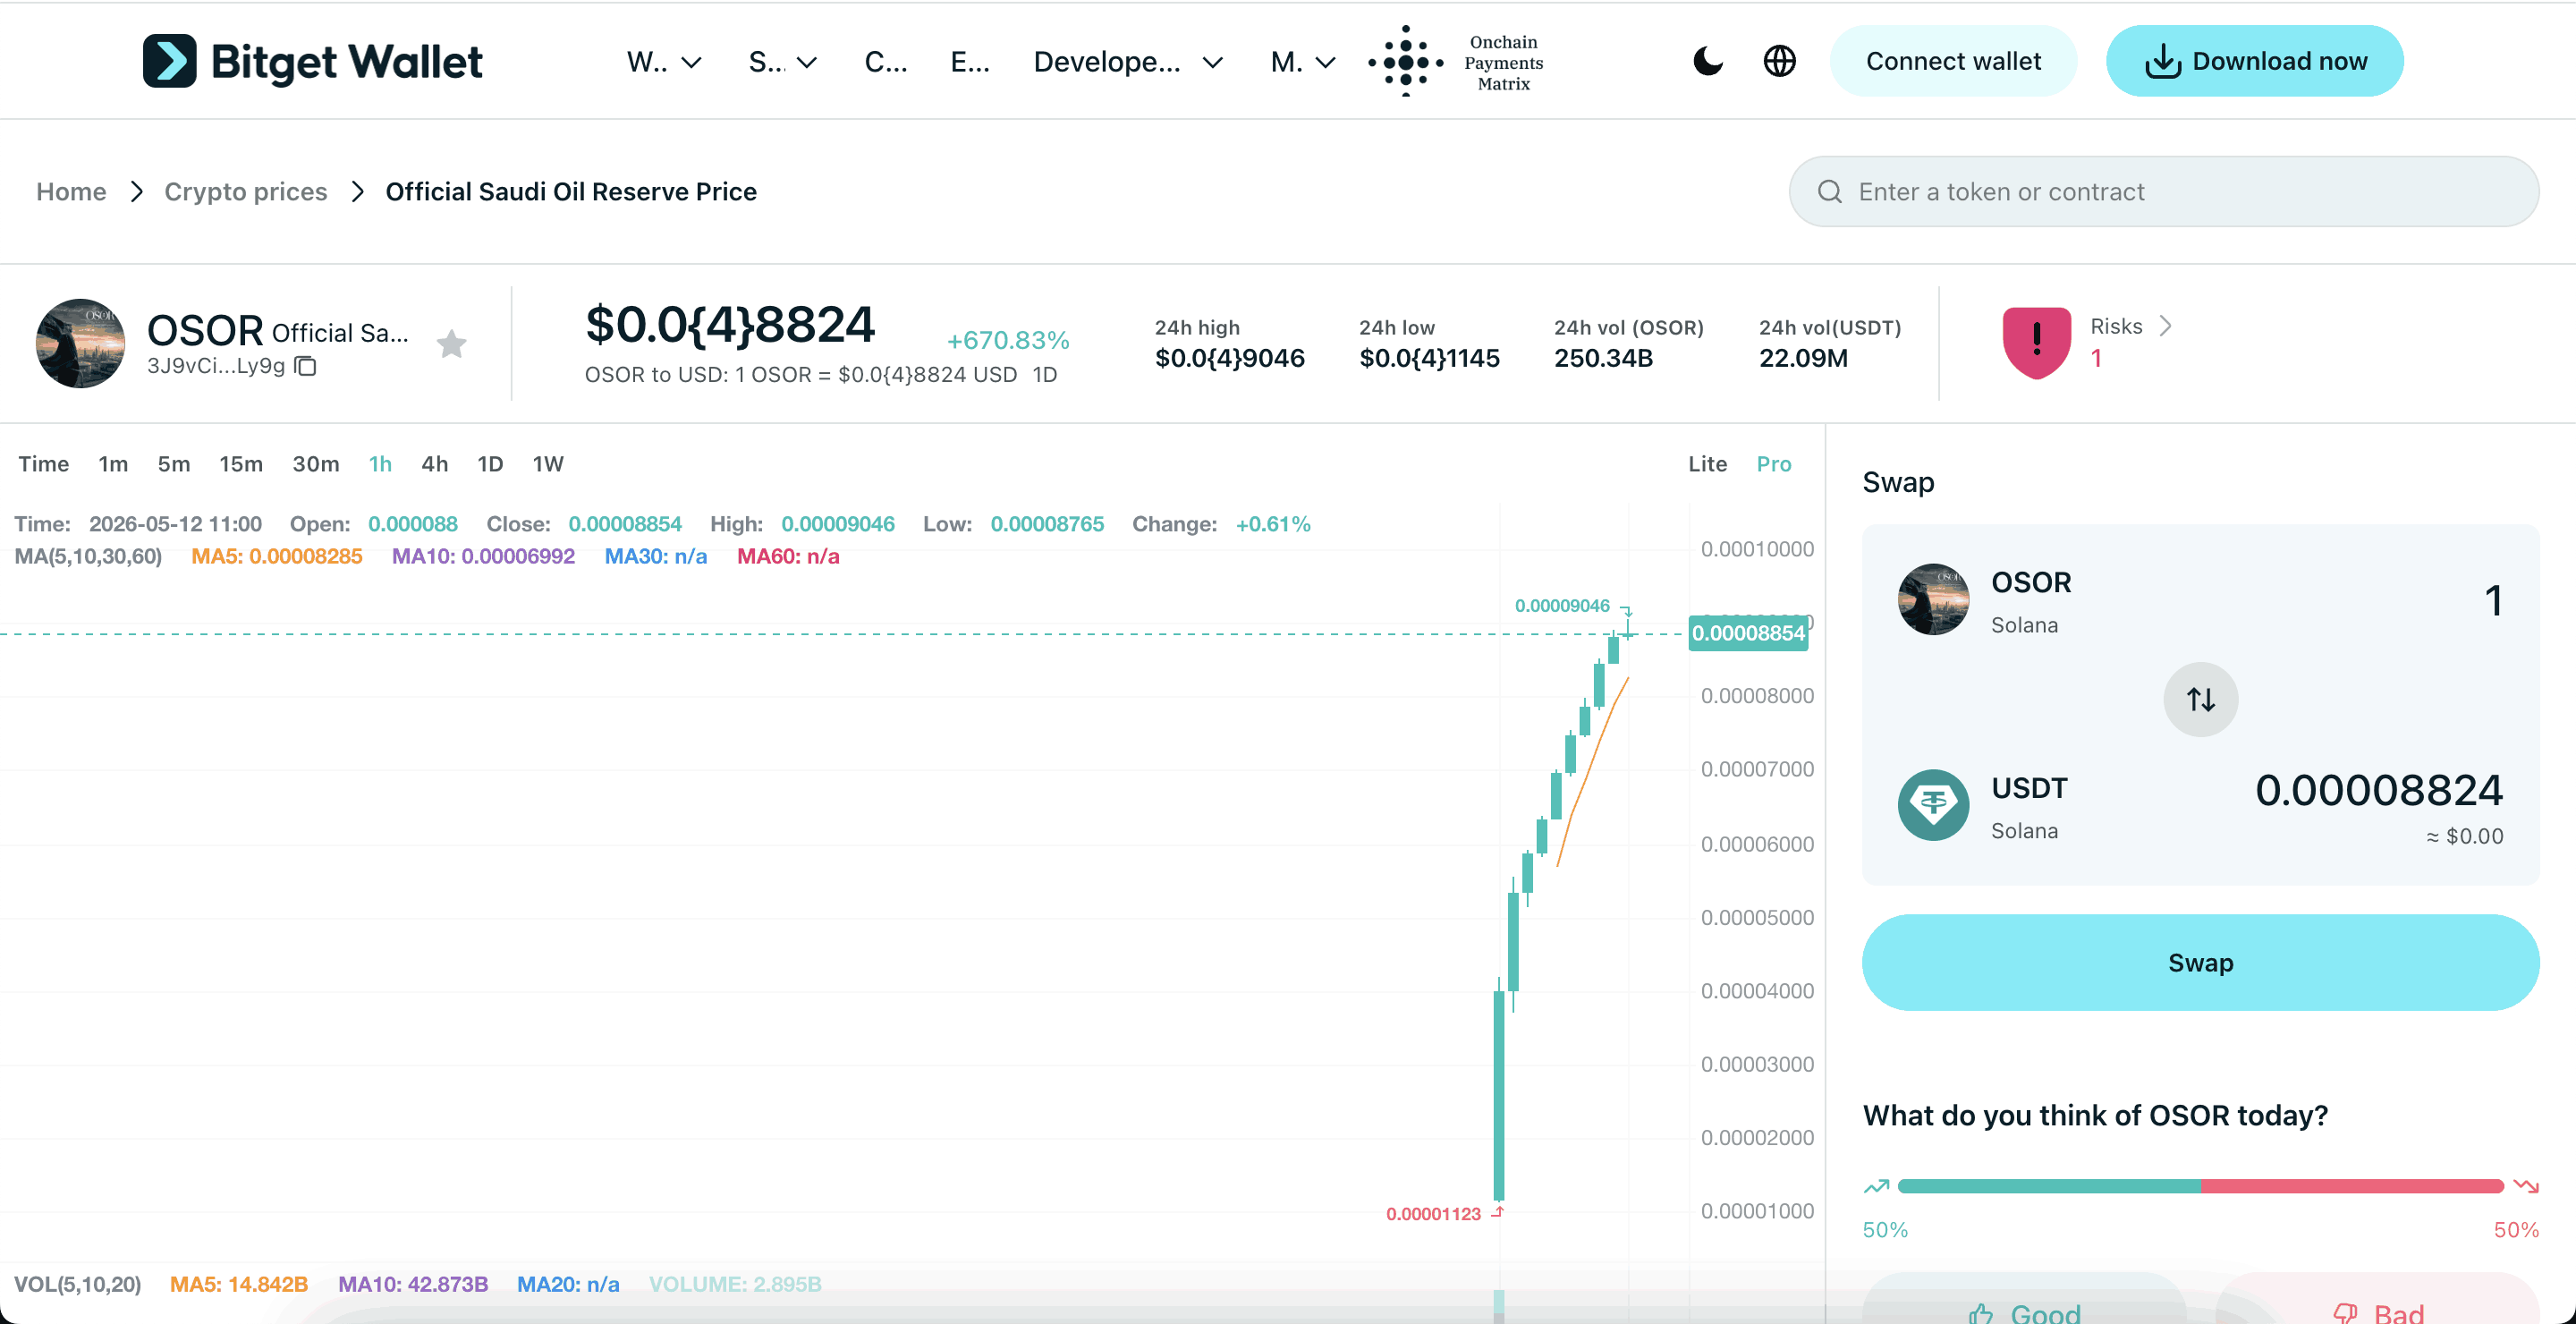Screen dimensions: 2576x1324
Task: Click the red risk shield icon
Action: coord(2036,342)
